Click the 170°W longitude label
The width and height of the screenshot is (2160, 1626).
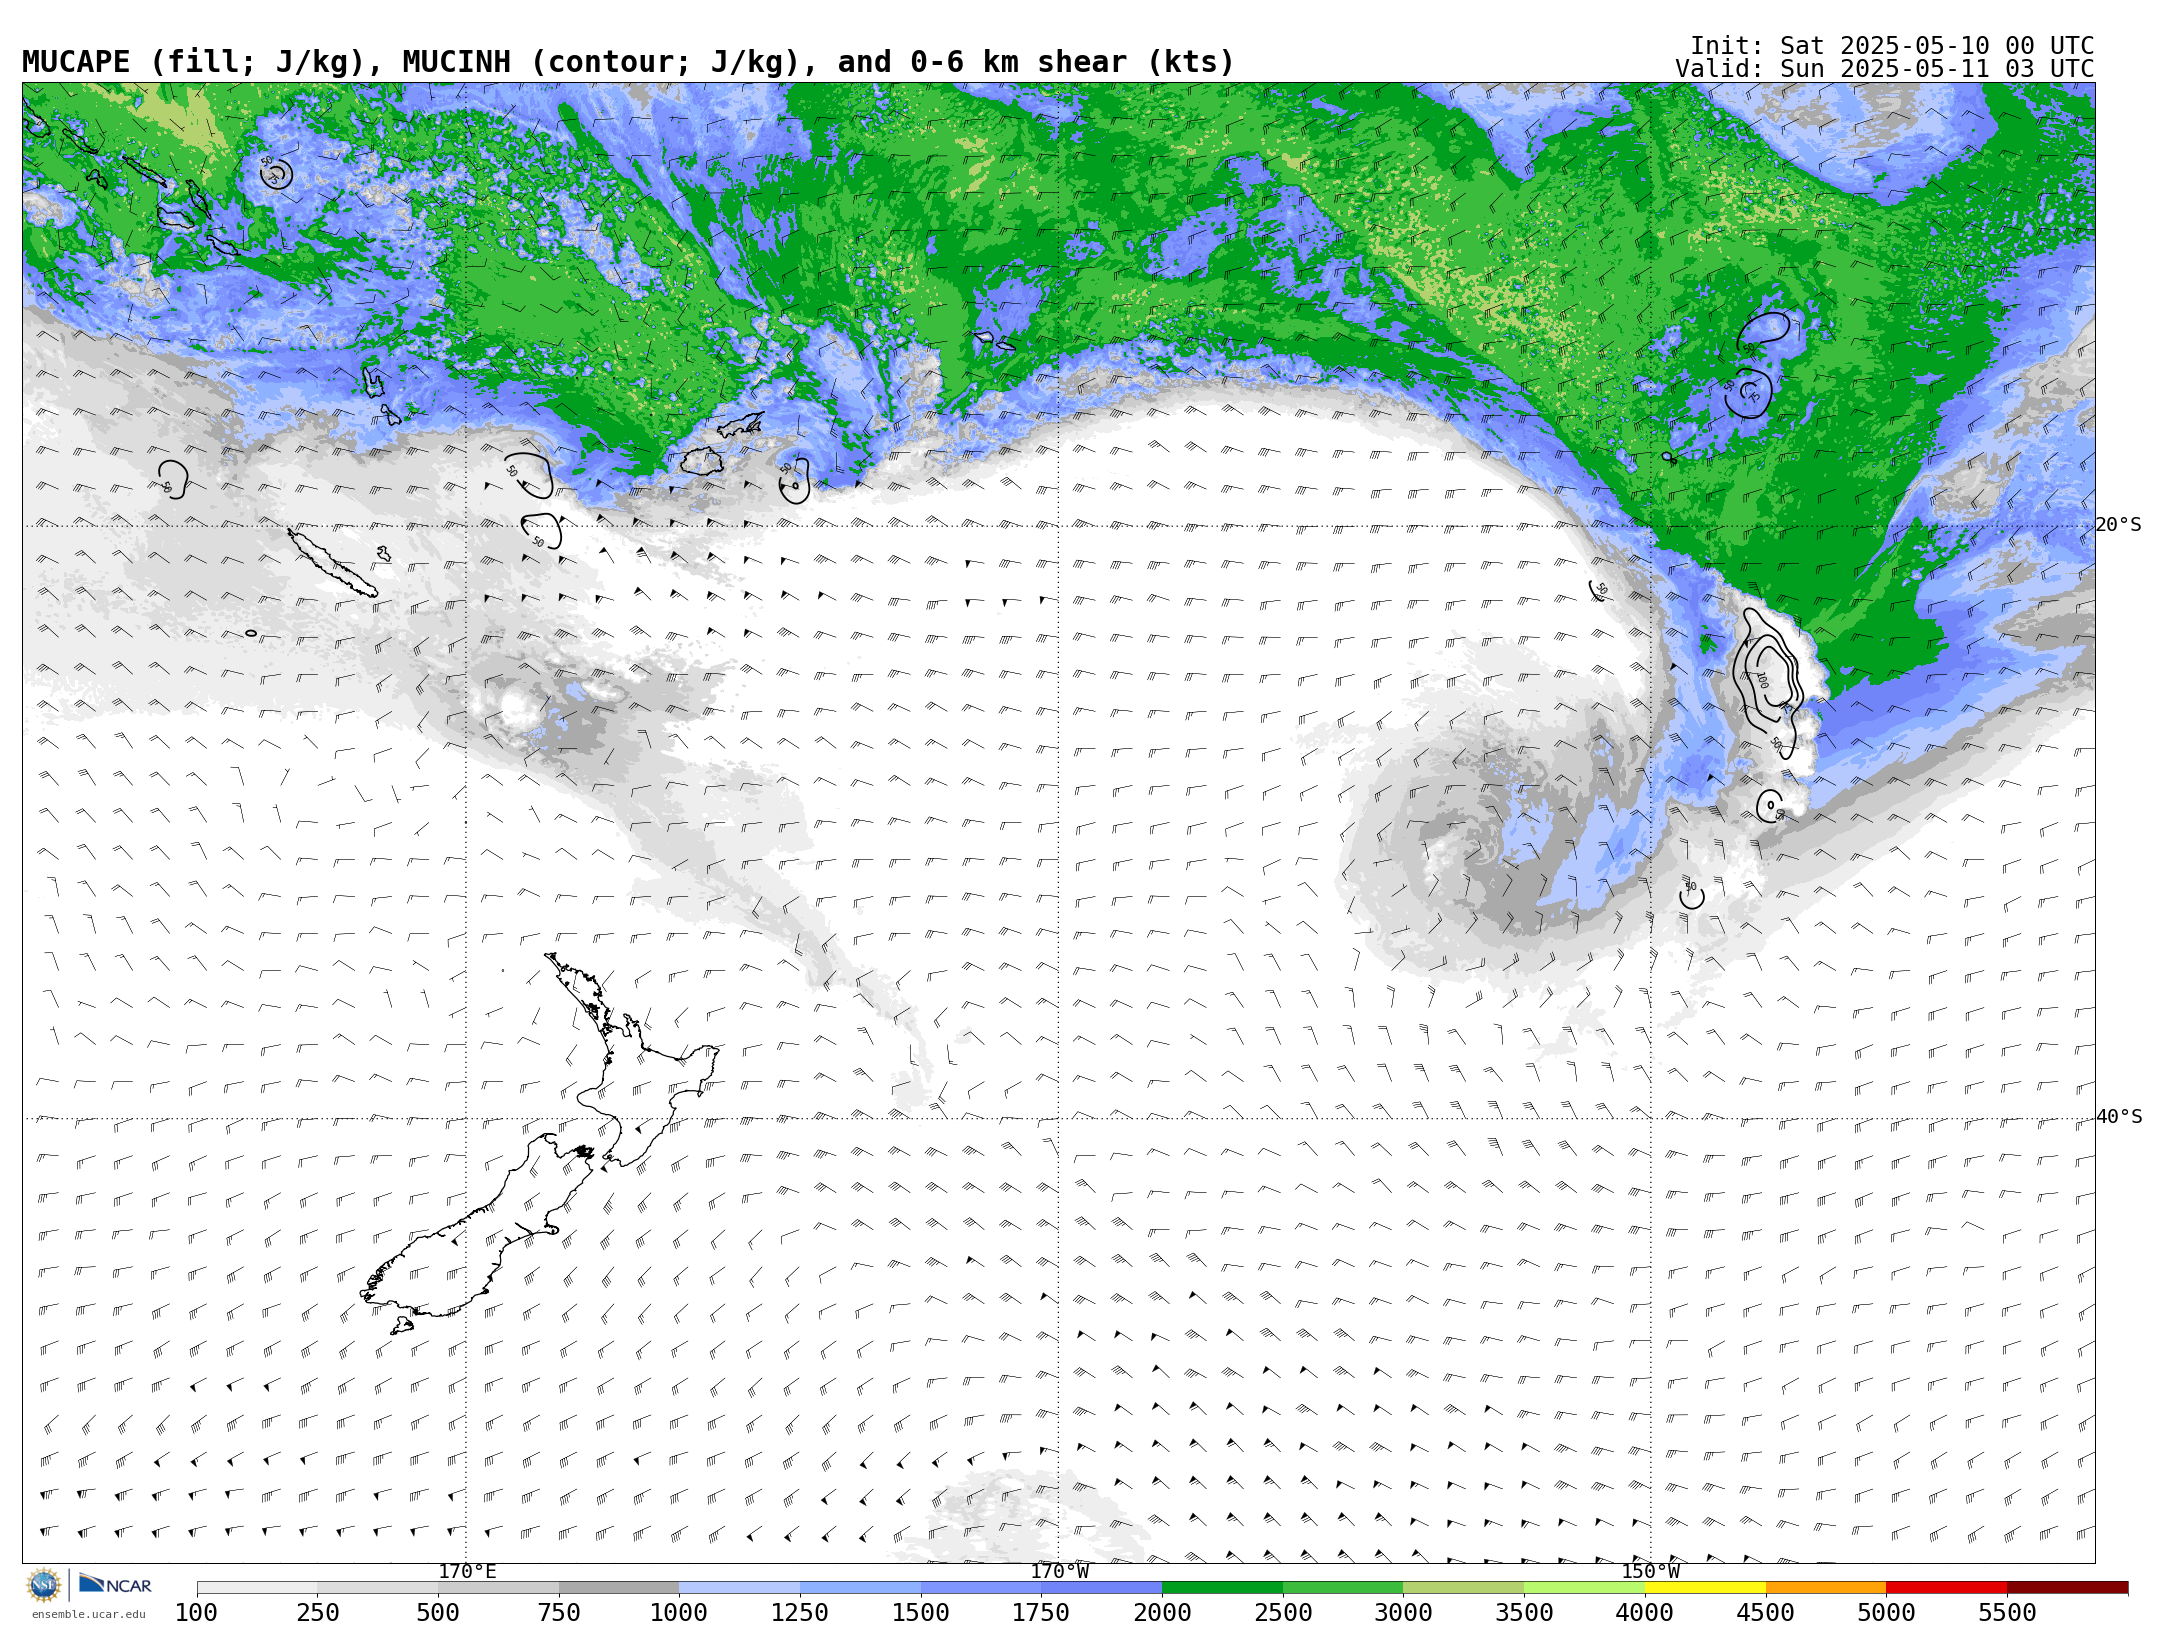[1060, 1571]
